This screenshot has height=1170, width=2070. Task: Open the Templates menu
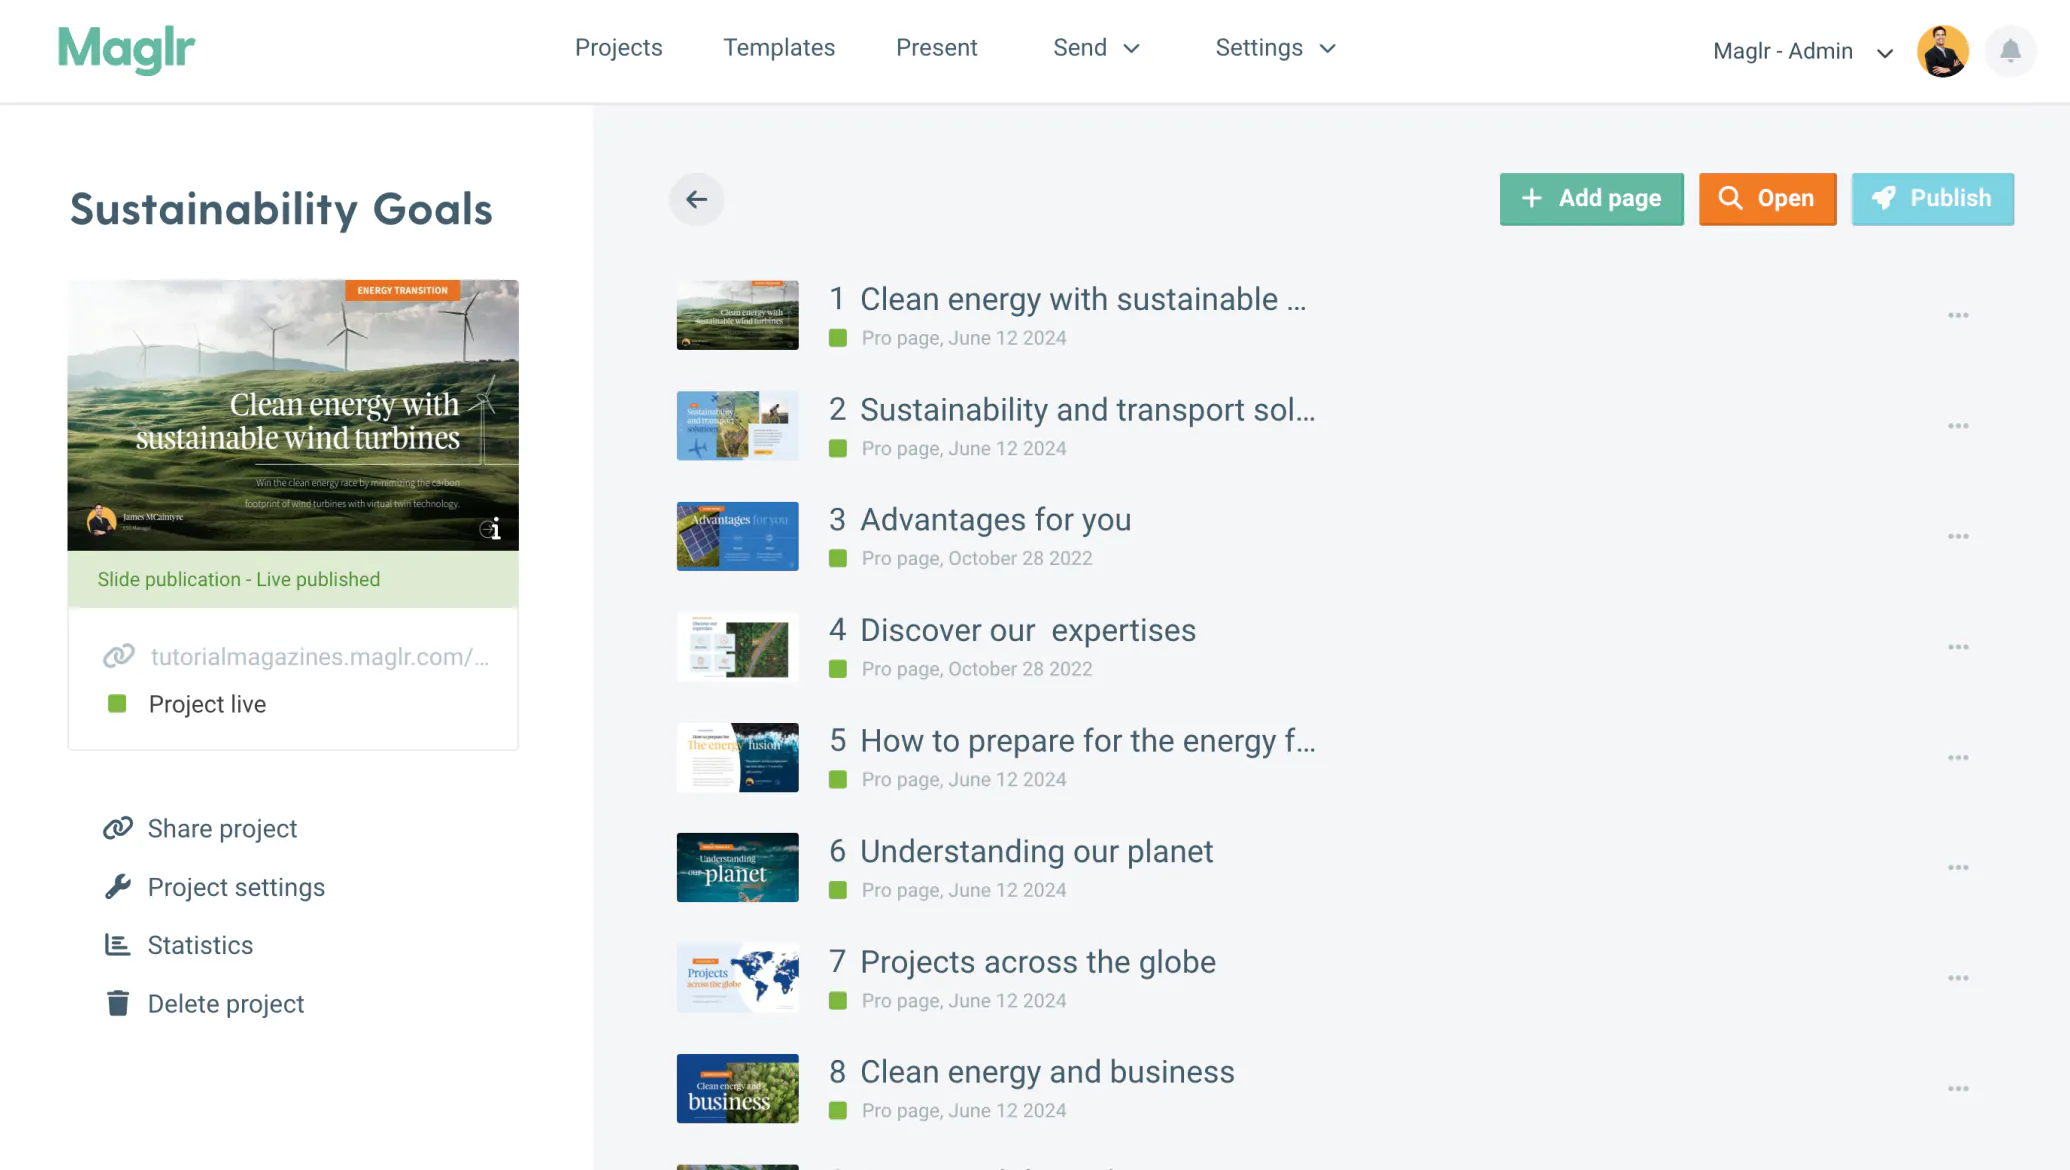(x=779, y=48)
